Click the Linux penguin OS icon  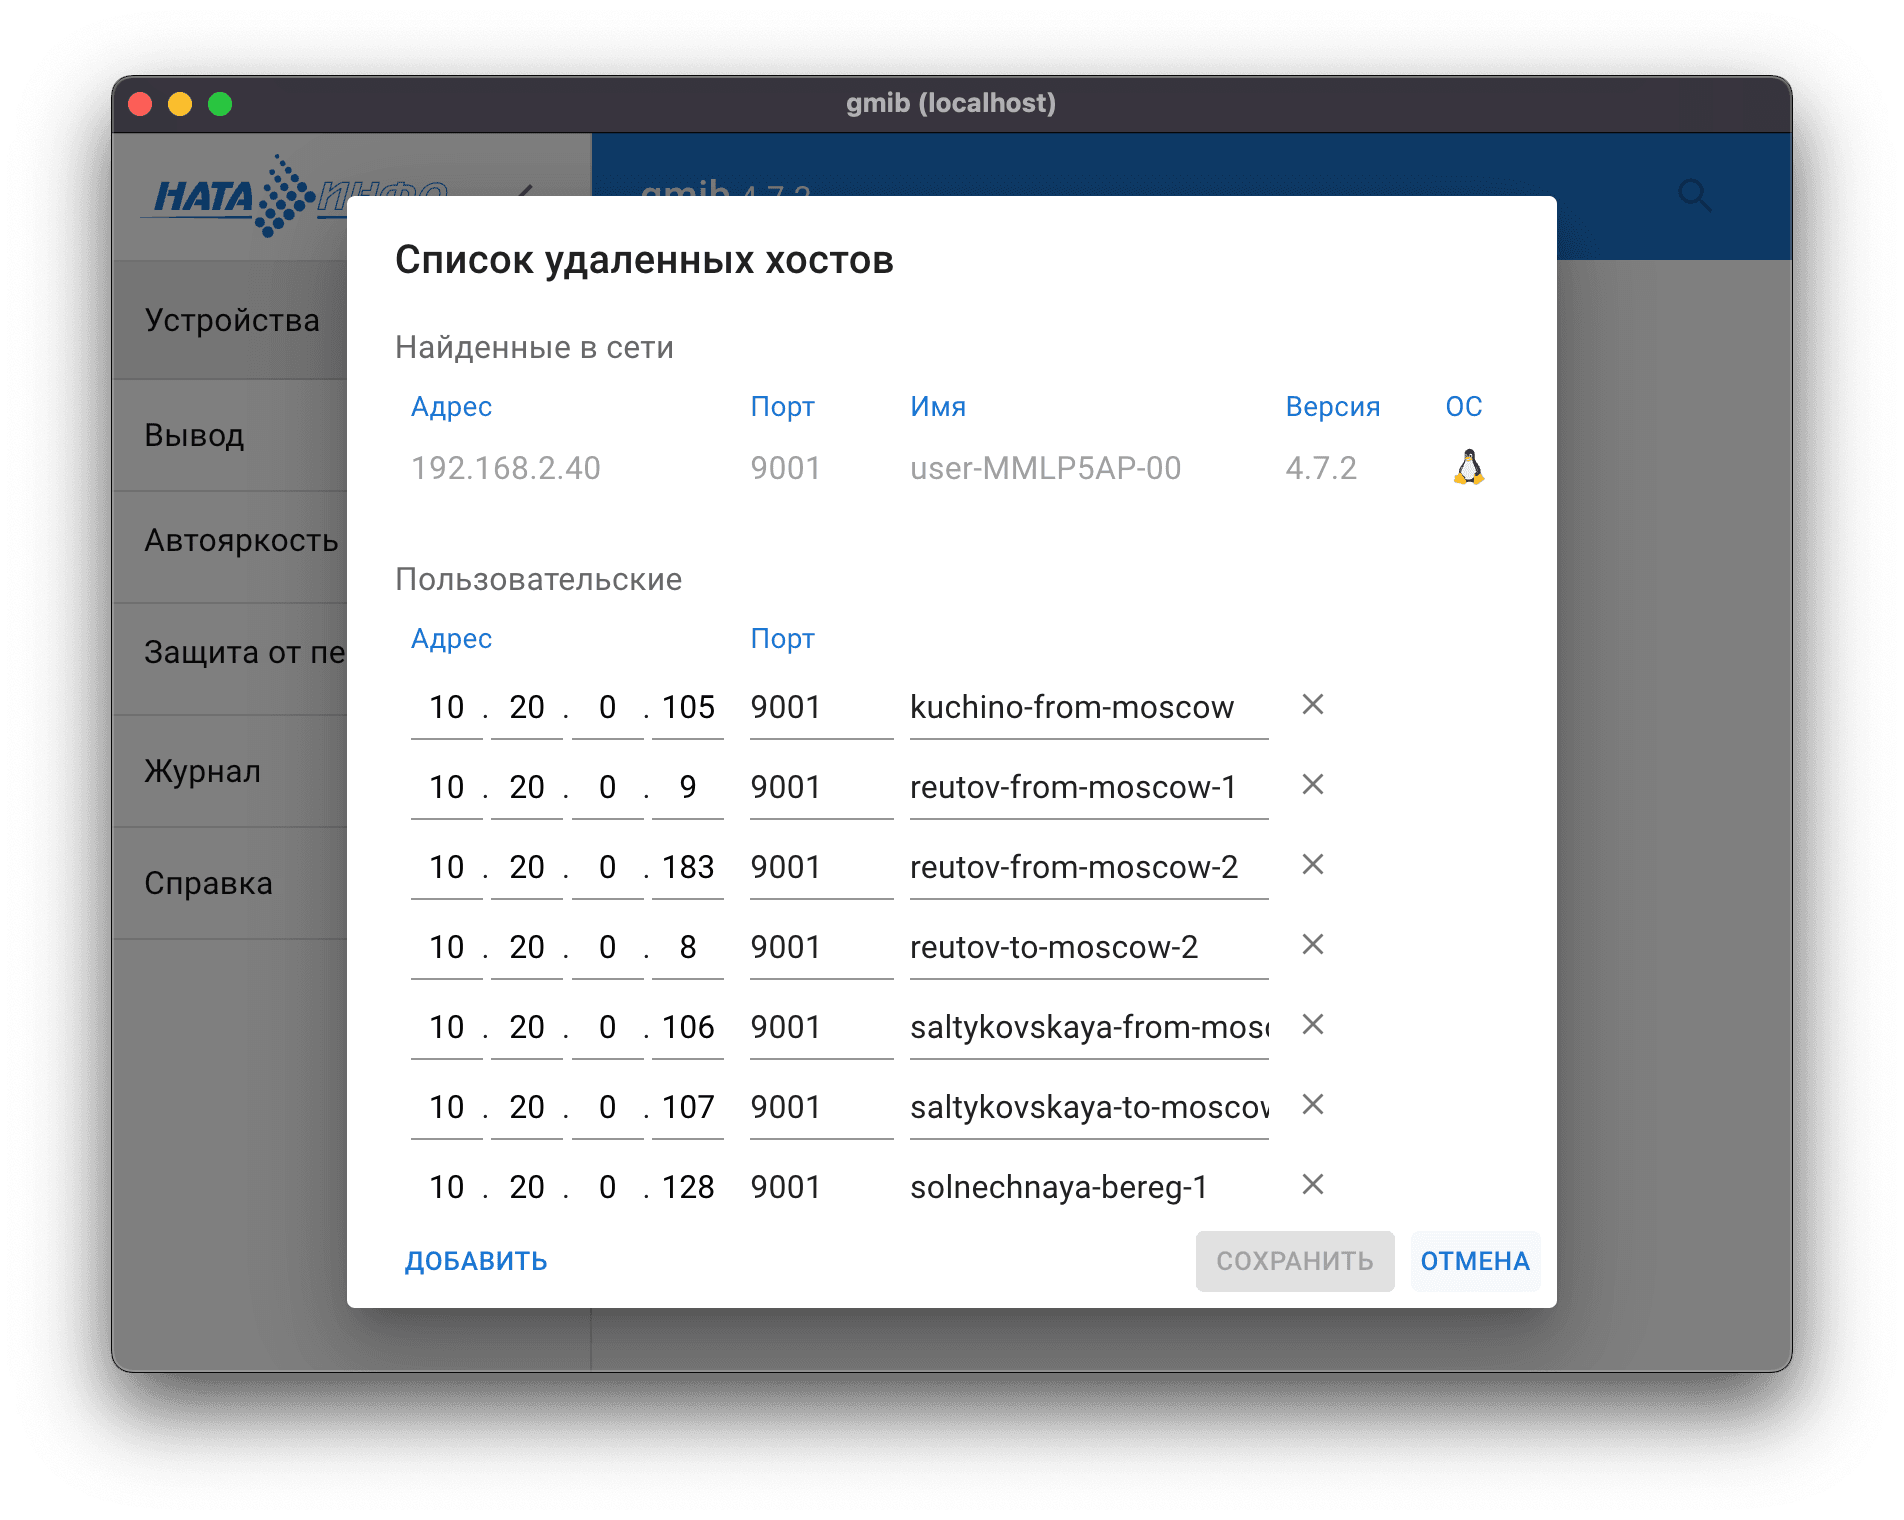[x=1468, y=467]
